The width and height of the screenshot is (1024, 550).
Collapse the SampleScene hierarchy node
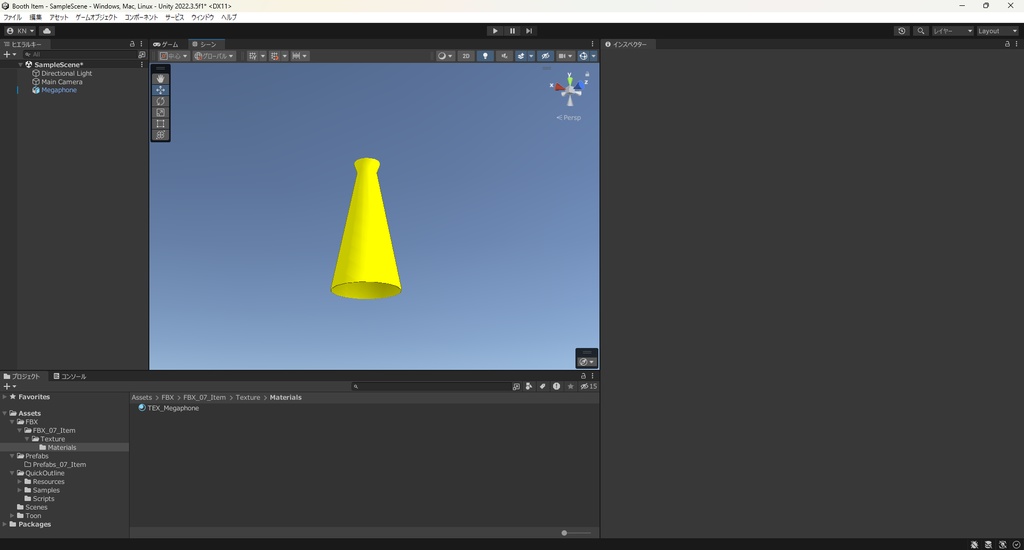(x=21, y=65)
